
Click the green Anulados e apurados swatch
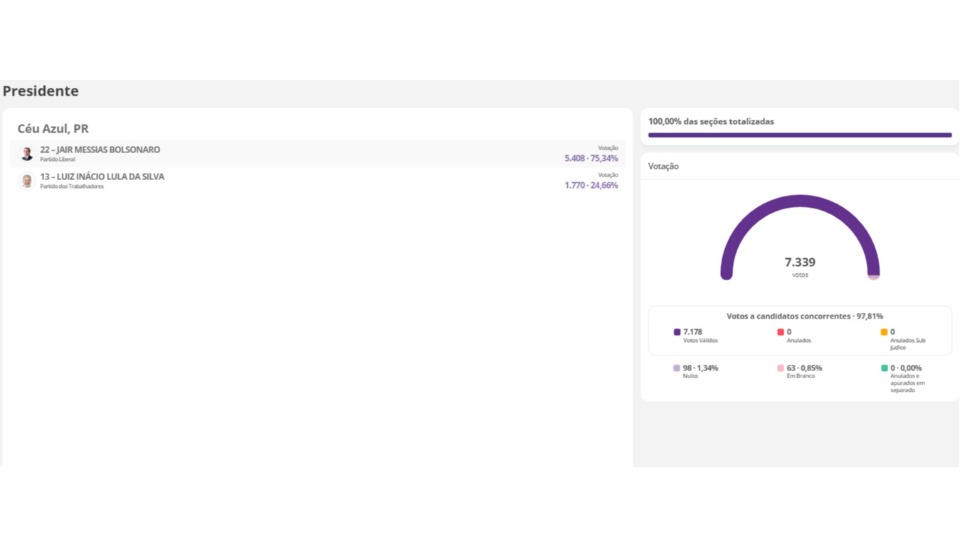click(884, 368)
